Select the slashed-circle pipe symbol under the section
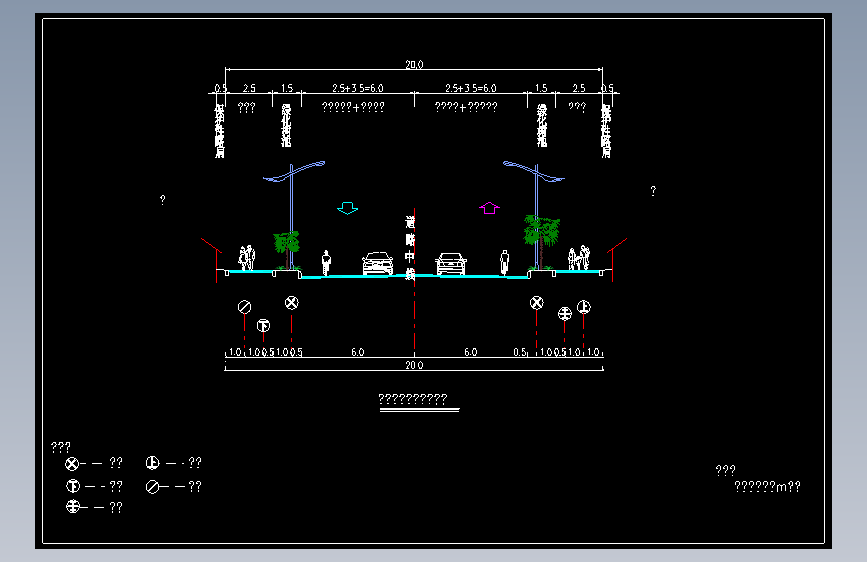The height and width of the screenshot is (562, 867). 244,307
